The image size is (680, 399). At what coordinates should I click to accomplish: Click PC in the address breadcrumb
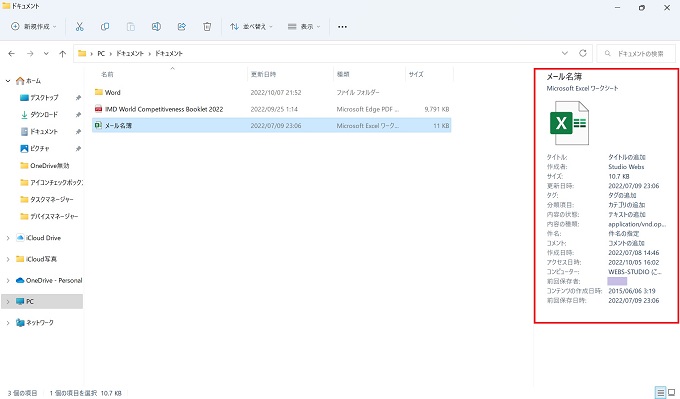click(101, 53)
